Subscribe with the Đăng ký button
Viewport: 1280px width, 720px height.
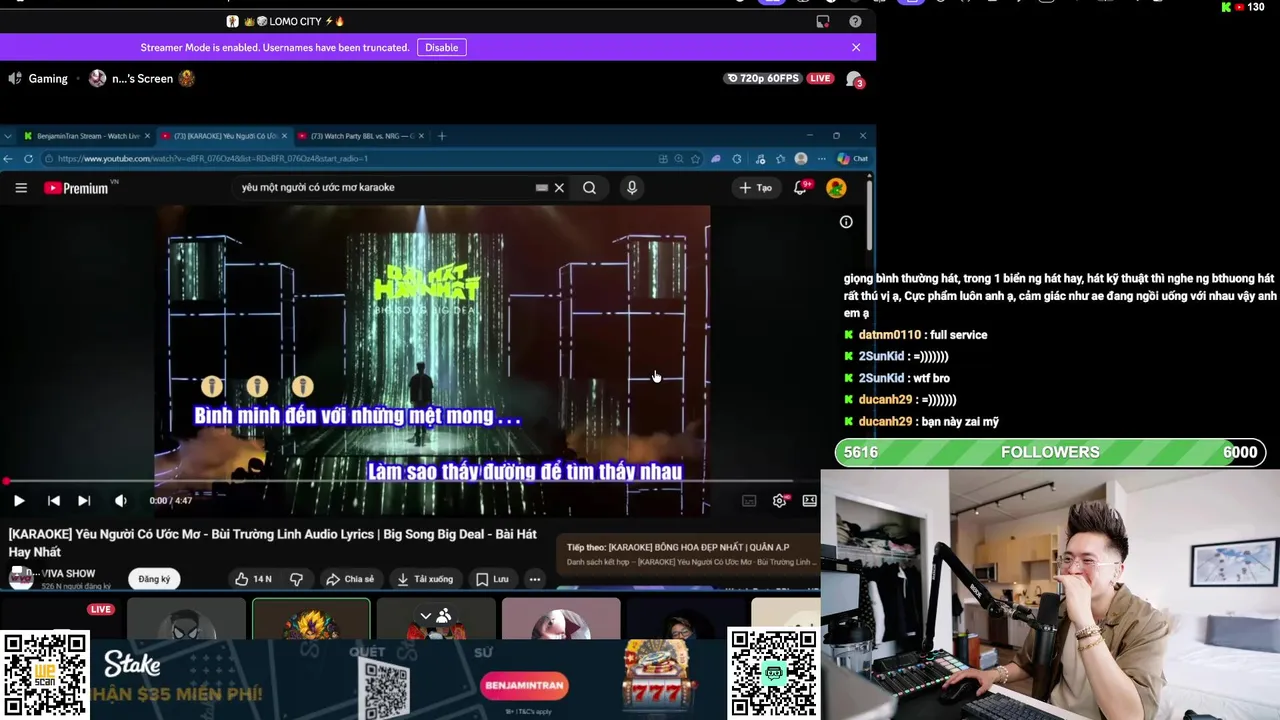pos(154,579)
